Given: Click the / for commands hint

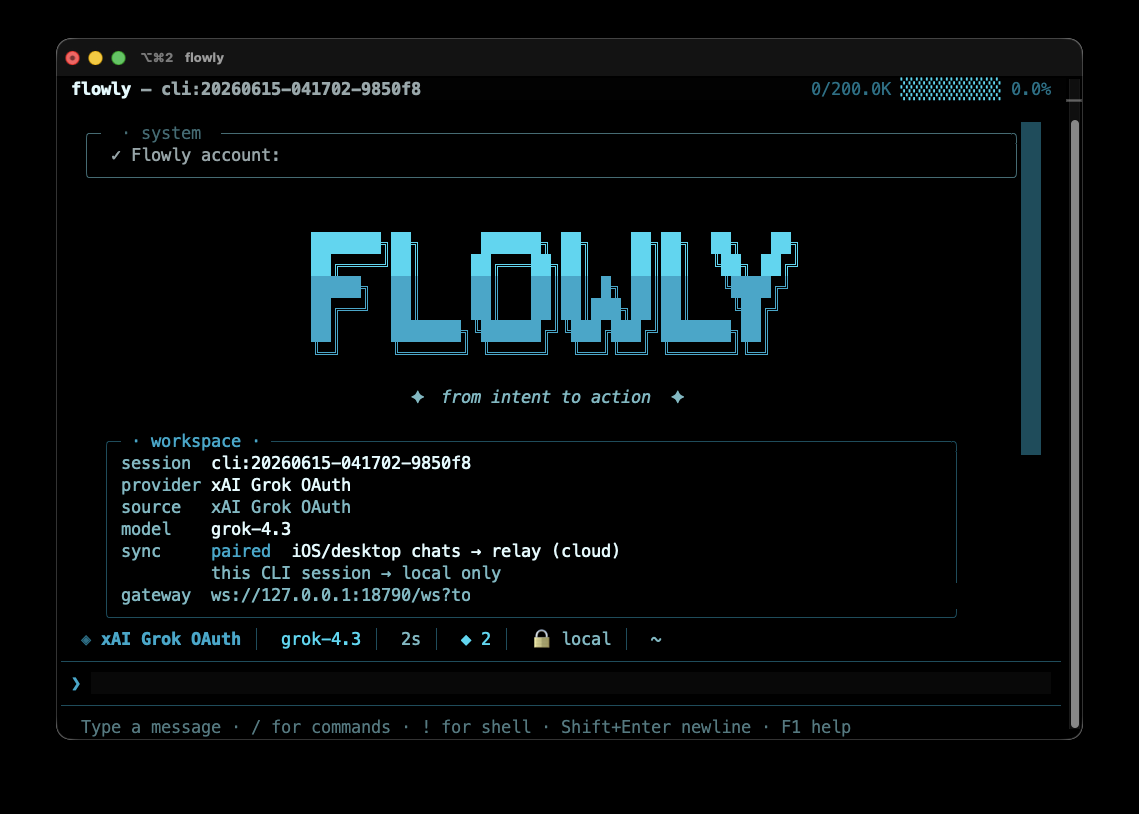Looking at the screenshot, I should [x=321, y=727].
